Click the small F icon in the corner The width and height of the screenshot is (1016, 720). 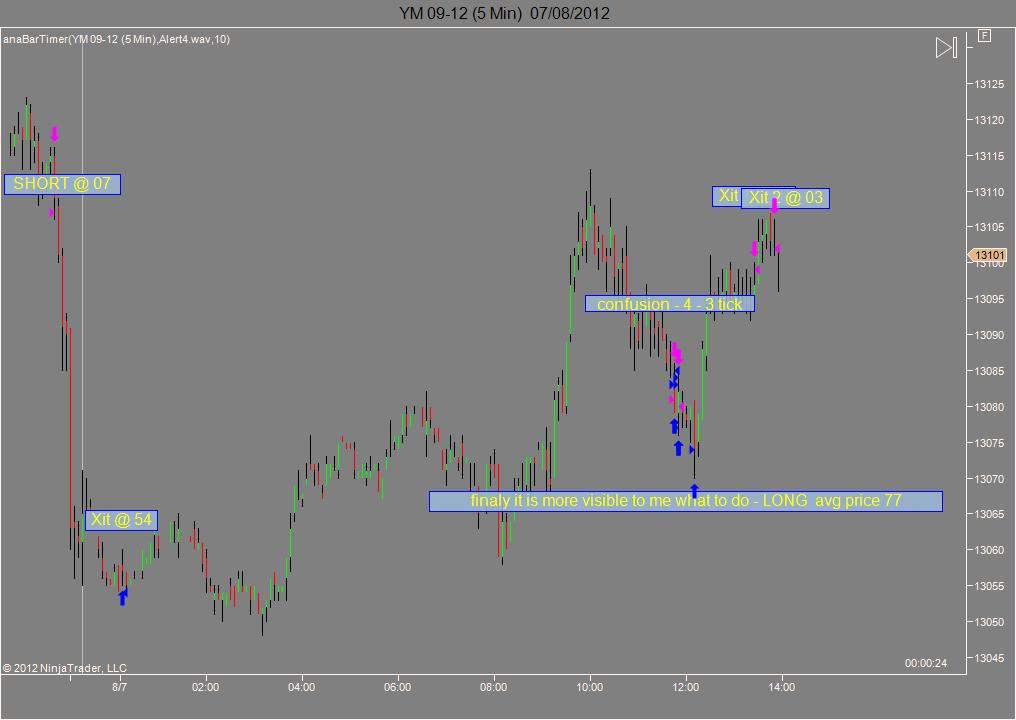[984, 36]
